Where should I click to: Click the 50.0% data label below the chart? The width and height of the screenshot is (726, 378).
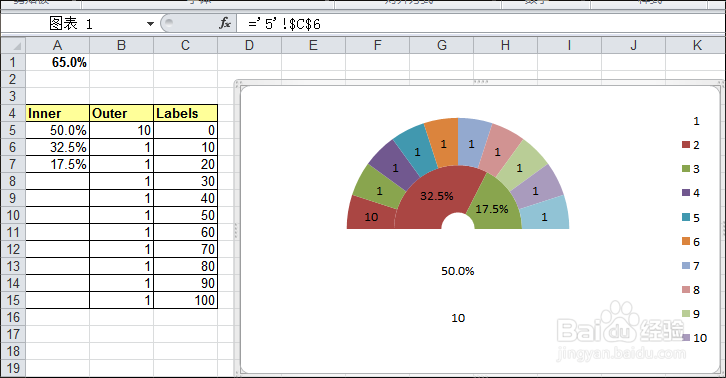[457, 271]
